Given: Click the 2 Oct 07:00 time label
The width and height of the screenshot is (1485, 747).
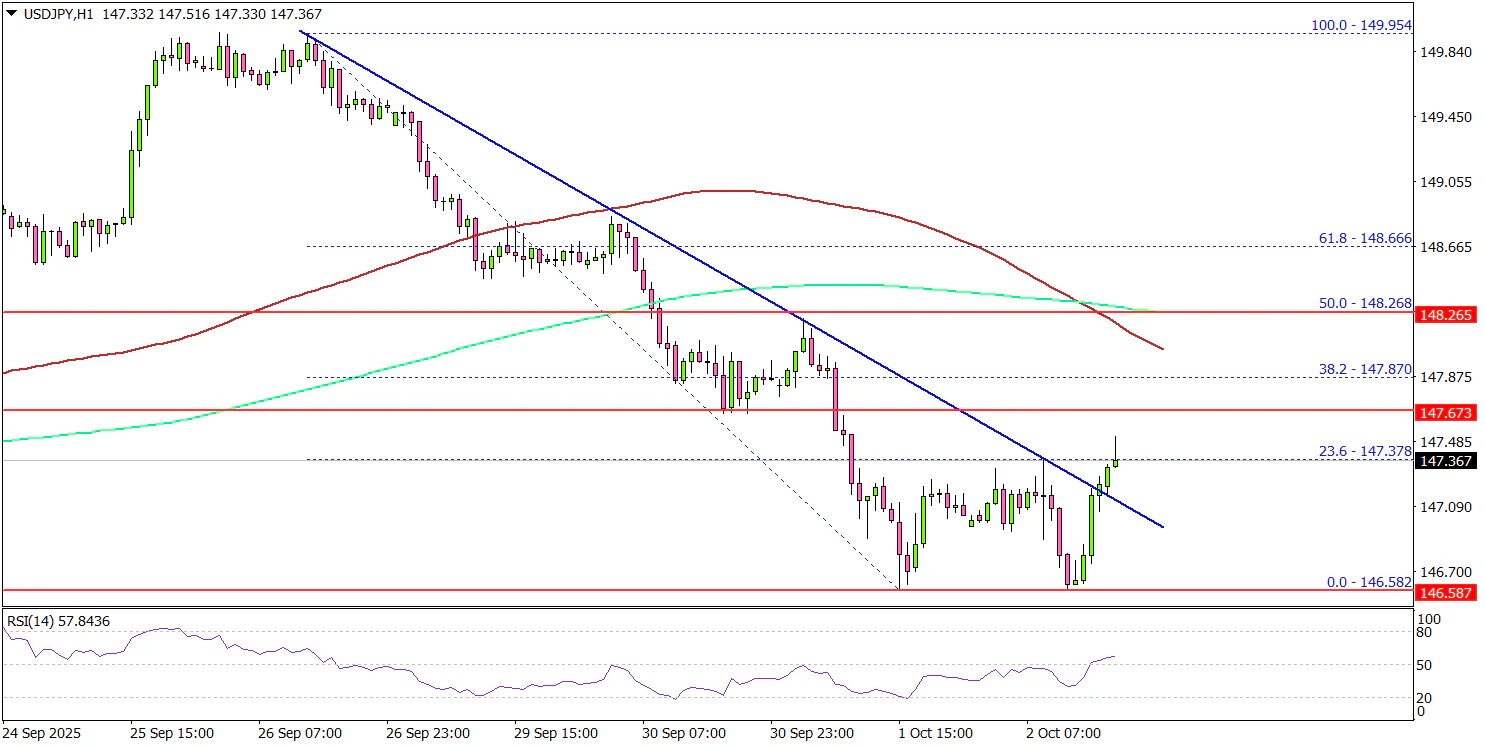Looking at the screenshot, I should (x=1064, y=733).
